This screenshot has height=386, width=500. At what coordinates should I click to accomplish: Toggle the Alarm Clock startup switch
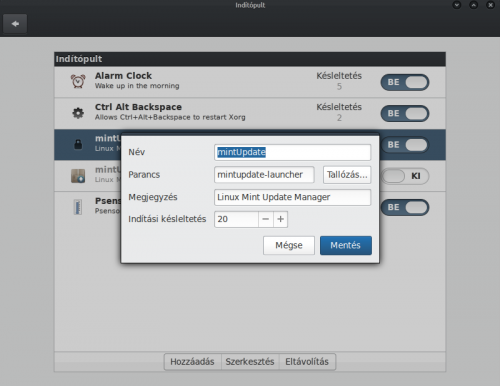pyautogui.click(x=405, y=82)
